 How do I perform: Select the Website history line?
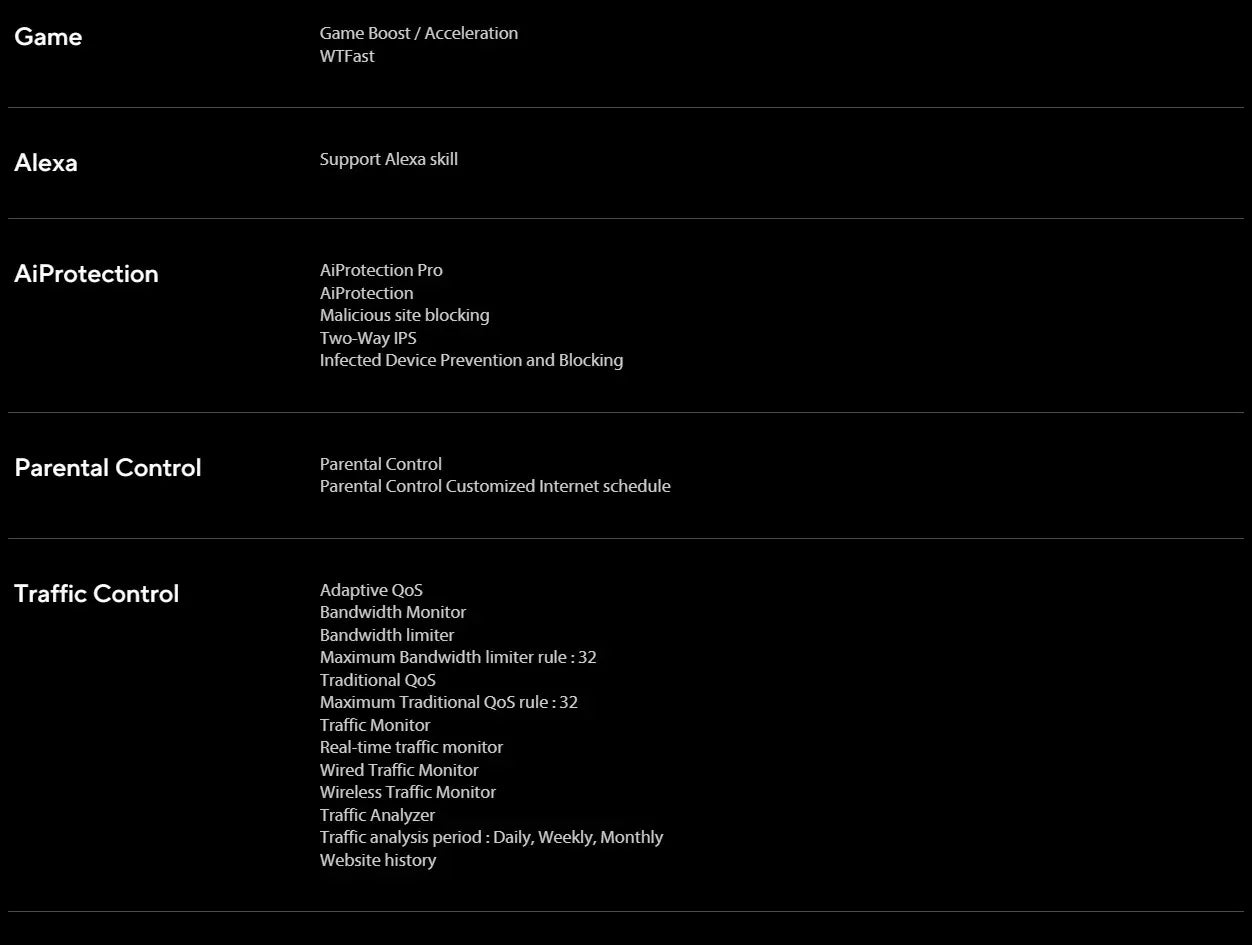[378, 860]
